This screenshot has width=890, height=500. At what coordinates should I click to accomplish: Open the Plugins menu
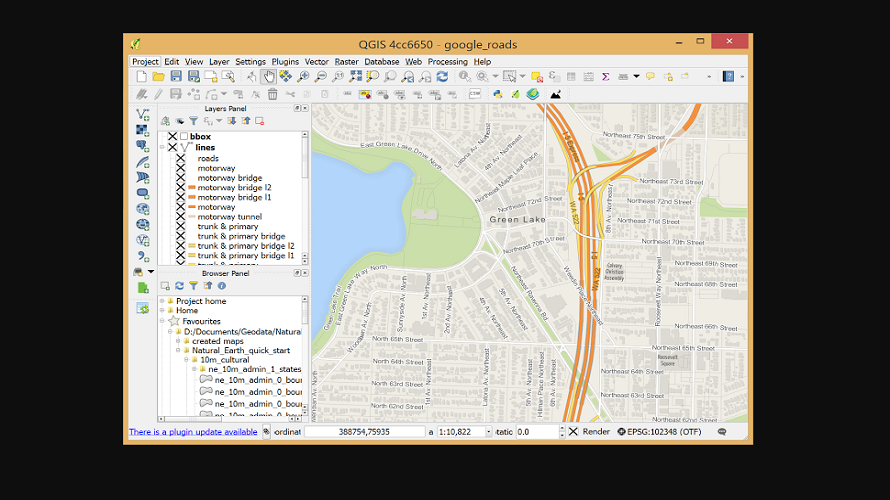point(285,61)
